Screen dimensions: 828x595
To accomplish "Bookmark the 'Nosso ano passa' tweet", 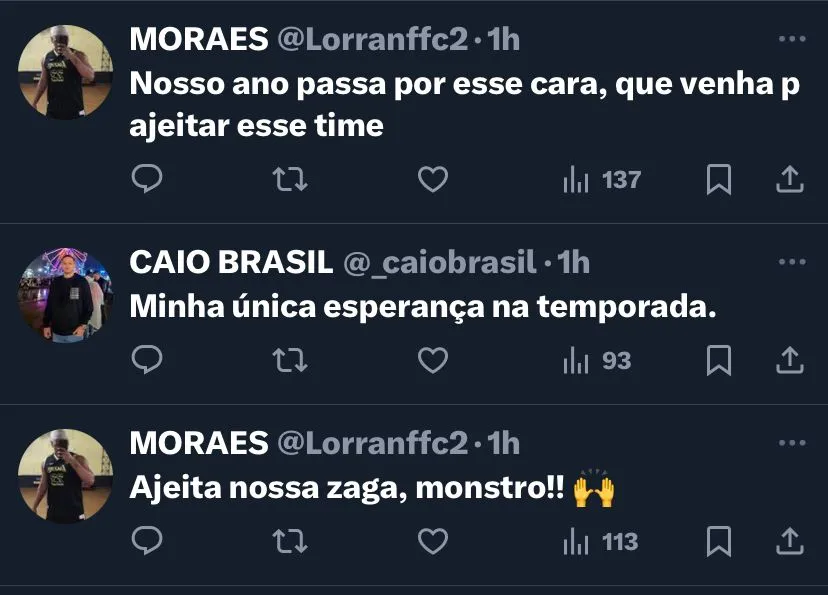I will coord(719,180).
